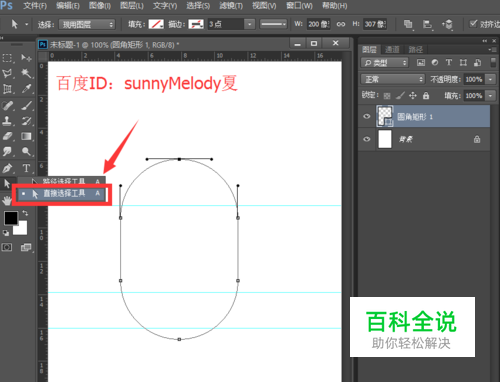Filter layers by pixel type
This screenshot has width=500, height=382.
tap(421, 62)
